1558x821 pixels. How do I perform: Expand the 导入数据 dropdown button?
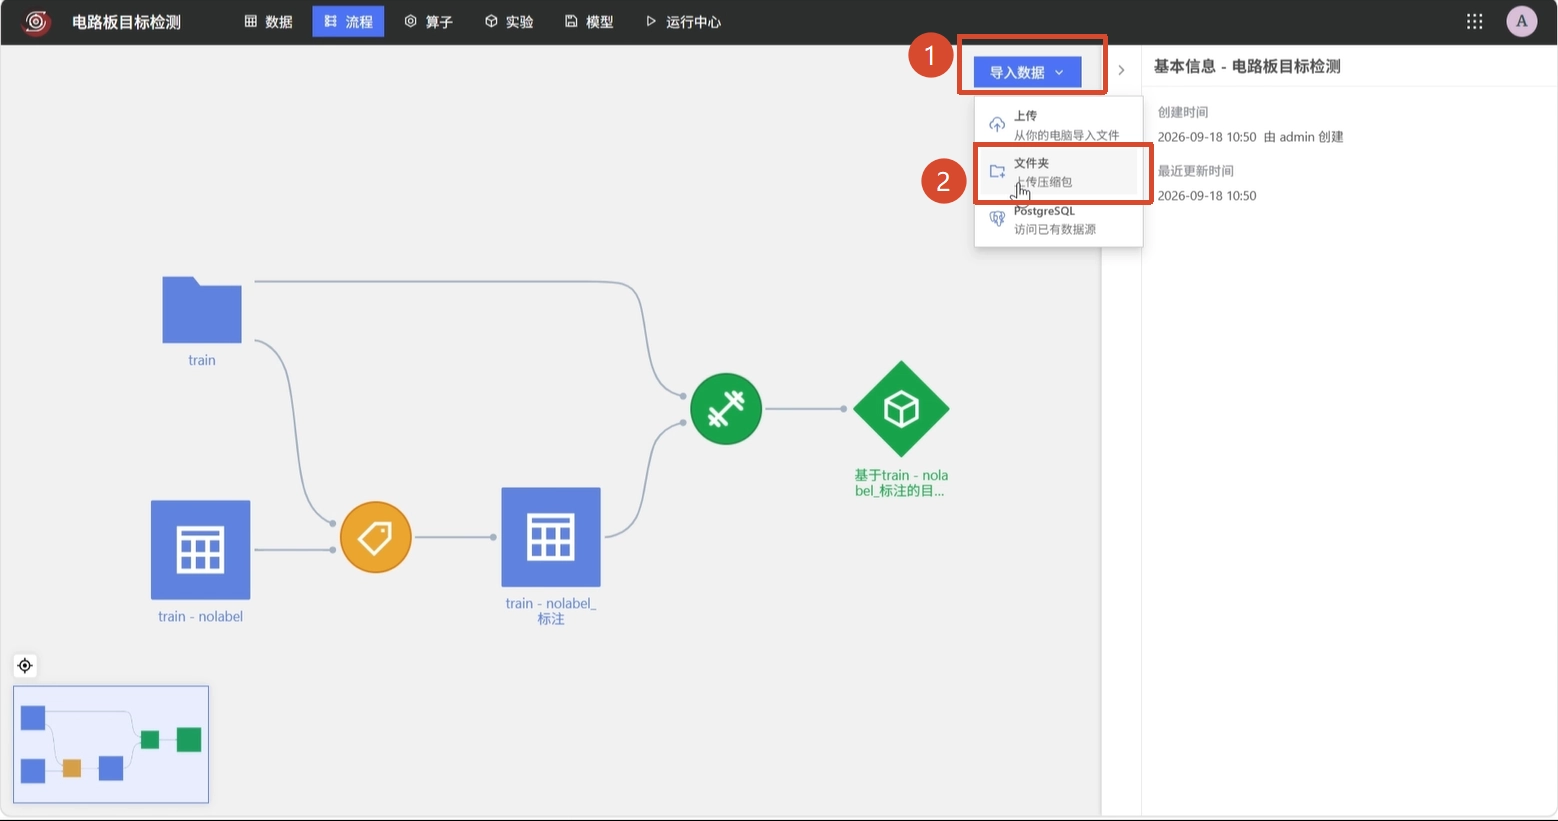[x=1027, y=72]
